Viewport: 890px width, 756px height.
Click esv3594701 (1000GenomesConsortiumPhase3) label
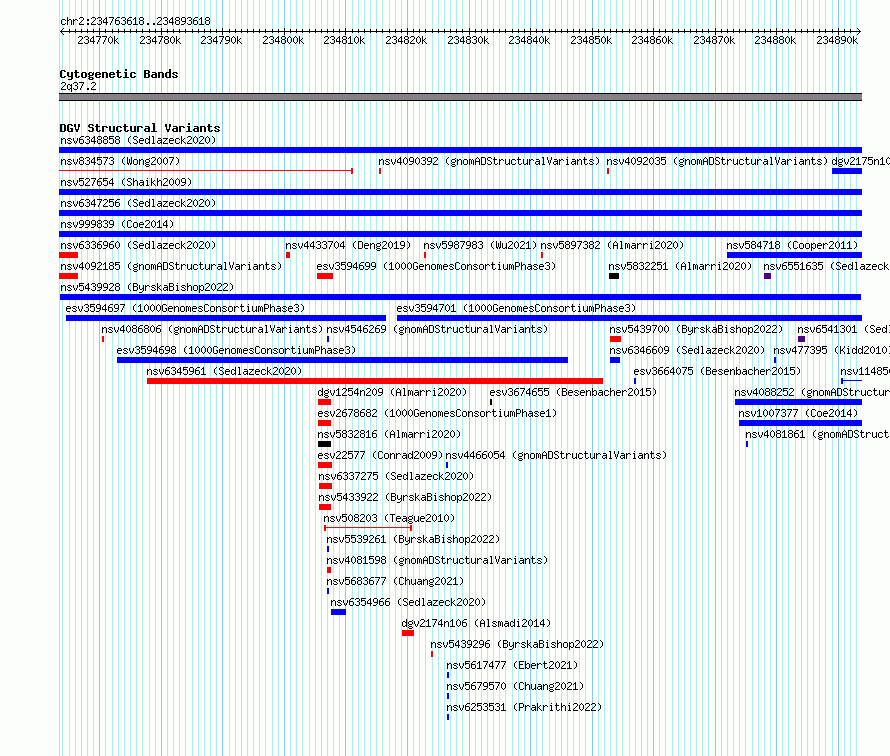516,308
